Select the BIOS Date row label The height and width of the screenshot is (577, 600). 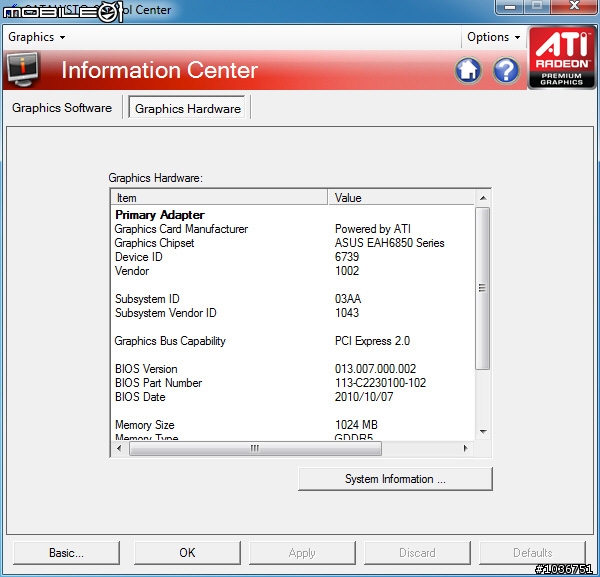tap(140, 397)
